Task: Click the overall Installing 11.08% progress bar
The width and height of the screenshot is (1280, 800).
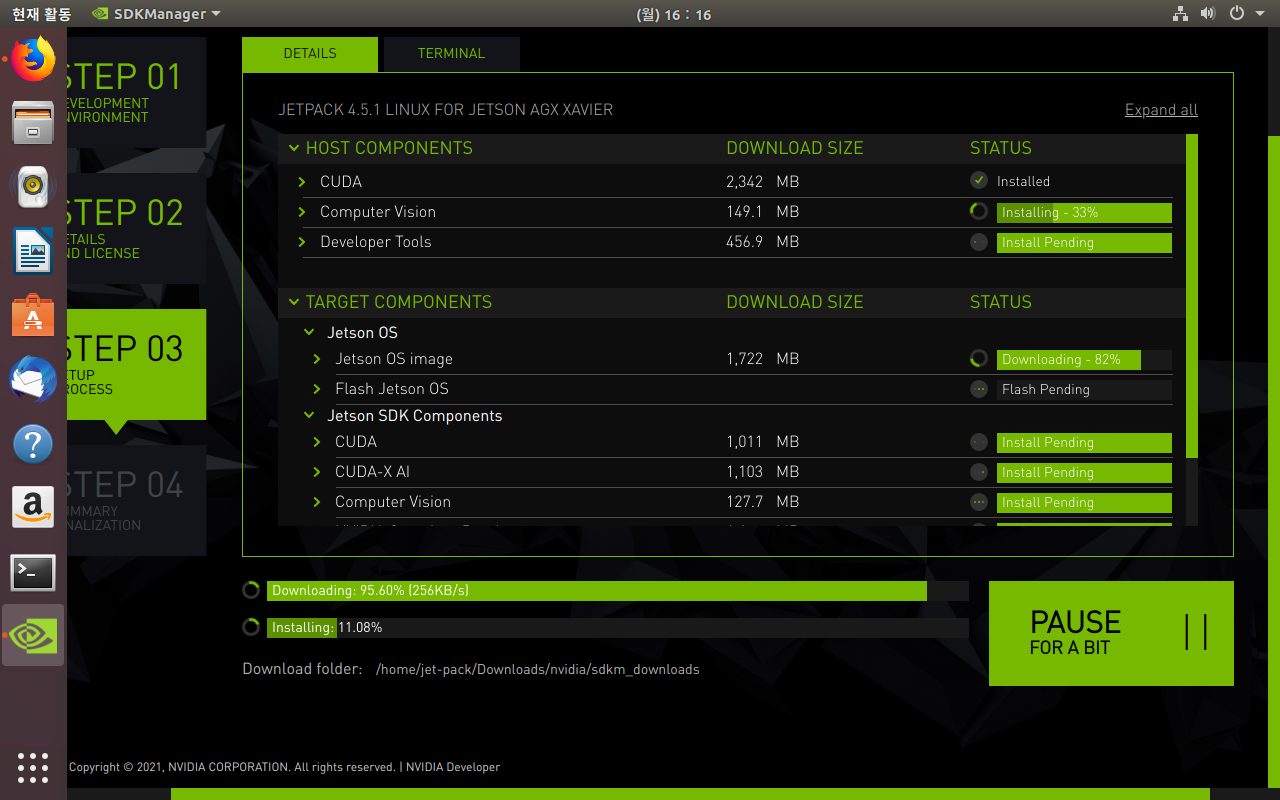Action: pyautogui.click(x=618, y=628)
